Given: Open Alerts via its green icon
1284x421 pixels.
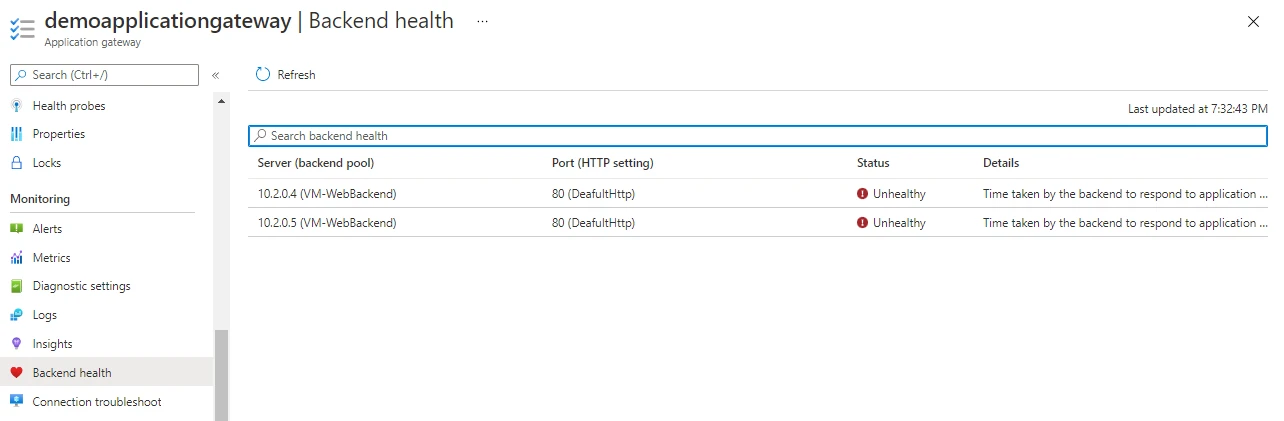Looking at the screenshot, I should point(16,229).
